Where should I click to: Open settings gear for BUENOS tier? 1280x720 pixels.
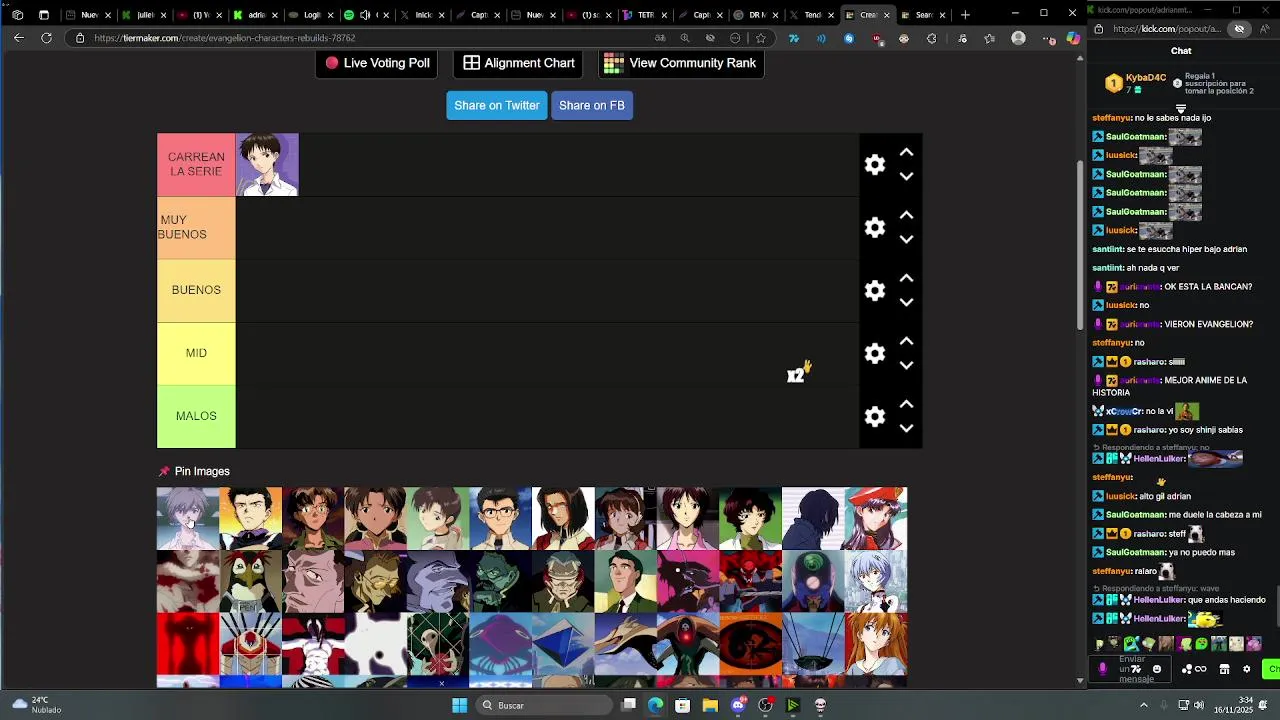coord(875,291)
